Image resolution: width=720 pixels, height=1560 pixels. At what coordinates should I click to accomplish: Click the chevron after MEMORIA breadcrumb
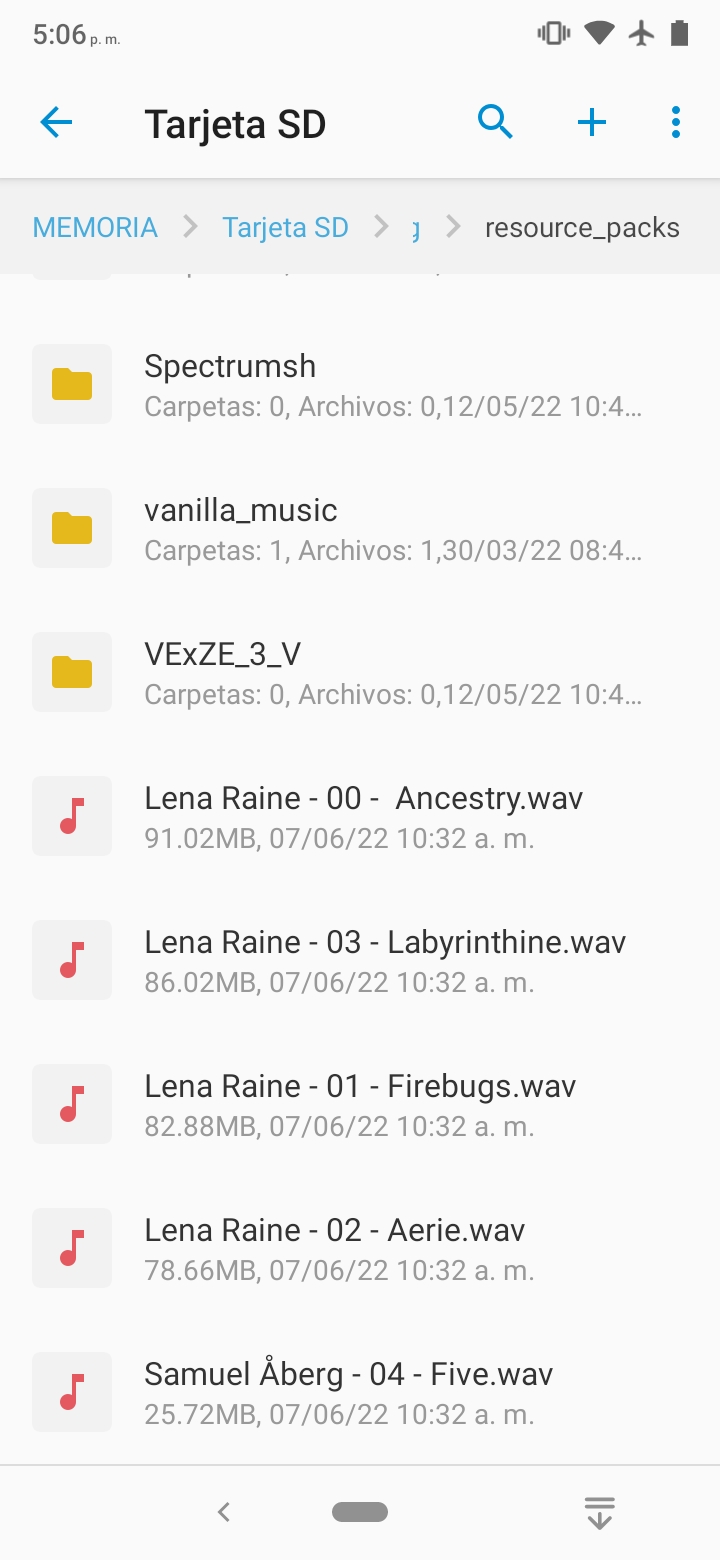190,228
